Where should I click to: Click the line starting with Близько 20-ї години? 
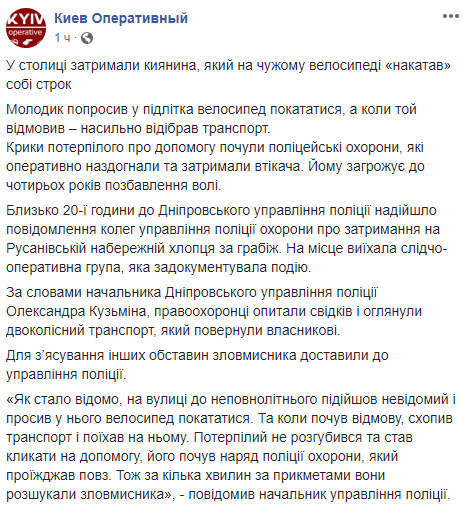pos(221,211)
